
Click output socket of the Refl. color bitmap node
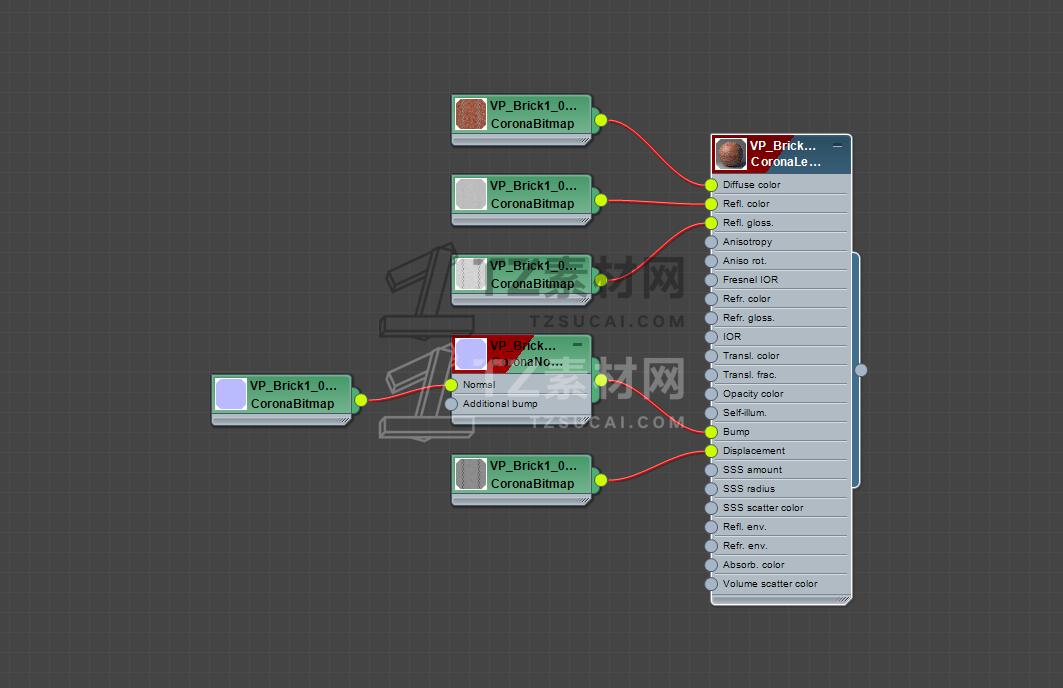click(601, 201)
